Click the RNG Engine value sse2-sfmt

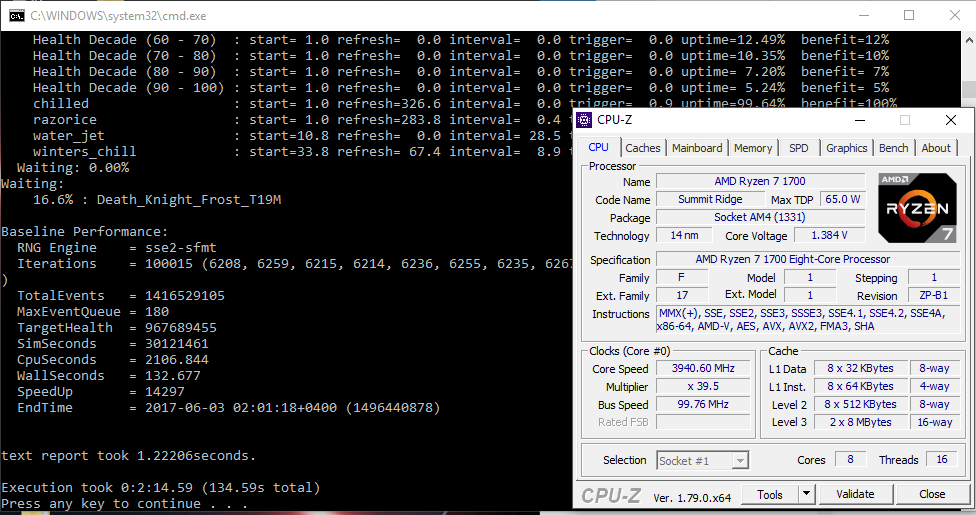181,248
